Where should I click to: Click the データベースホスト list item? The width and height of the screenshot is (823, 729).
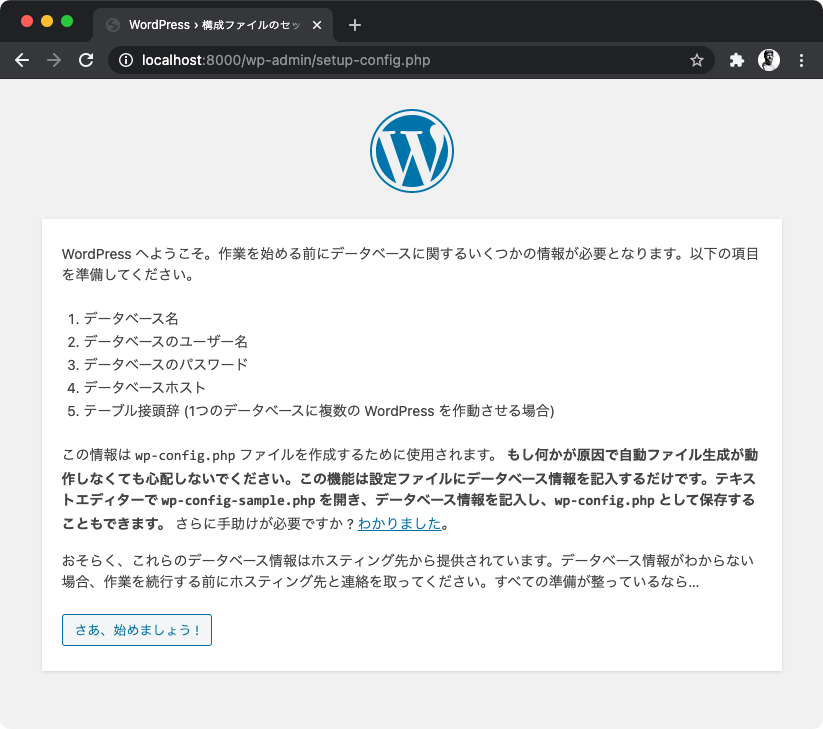tap(145, 387)
